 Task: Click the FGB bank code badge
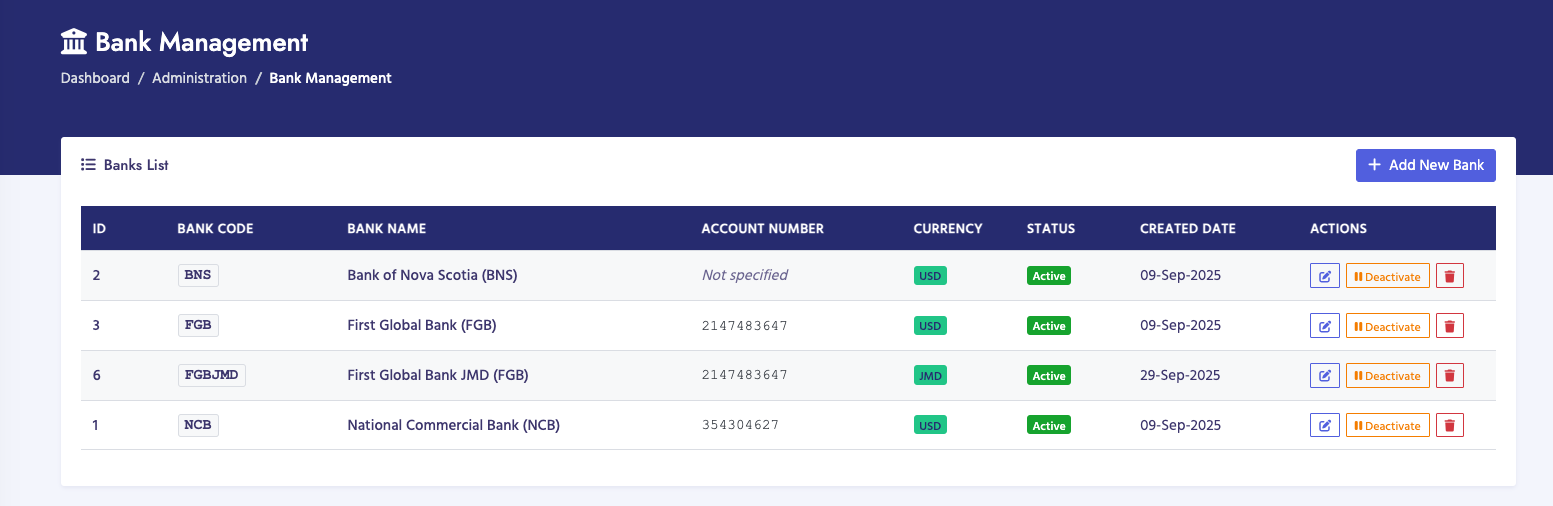pos(198,325)
